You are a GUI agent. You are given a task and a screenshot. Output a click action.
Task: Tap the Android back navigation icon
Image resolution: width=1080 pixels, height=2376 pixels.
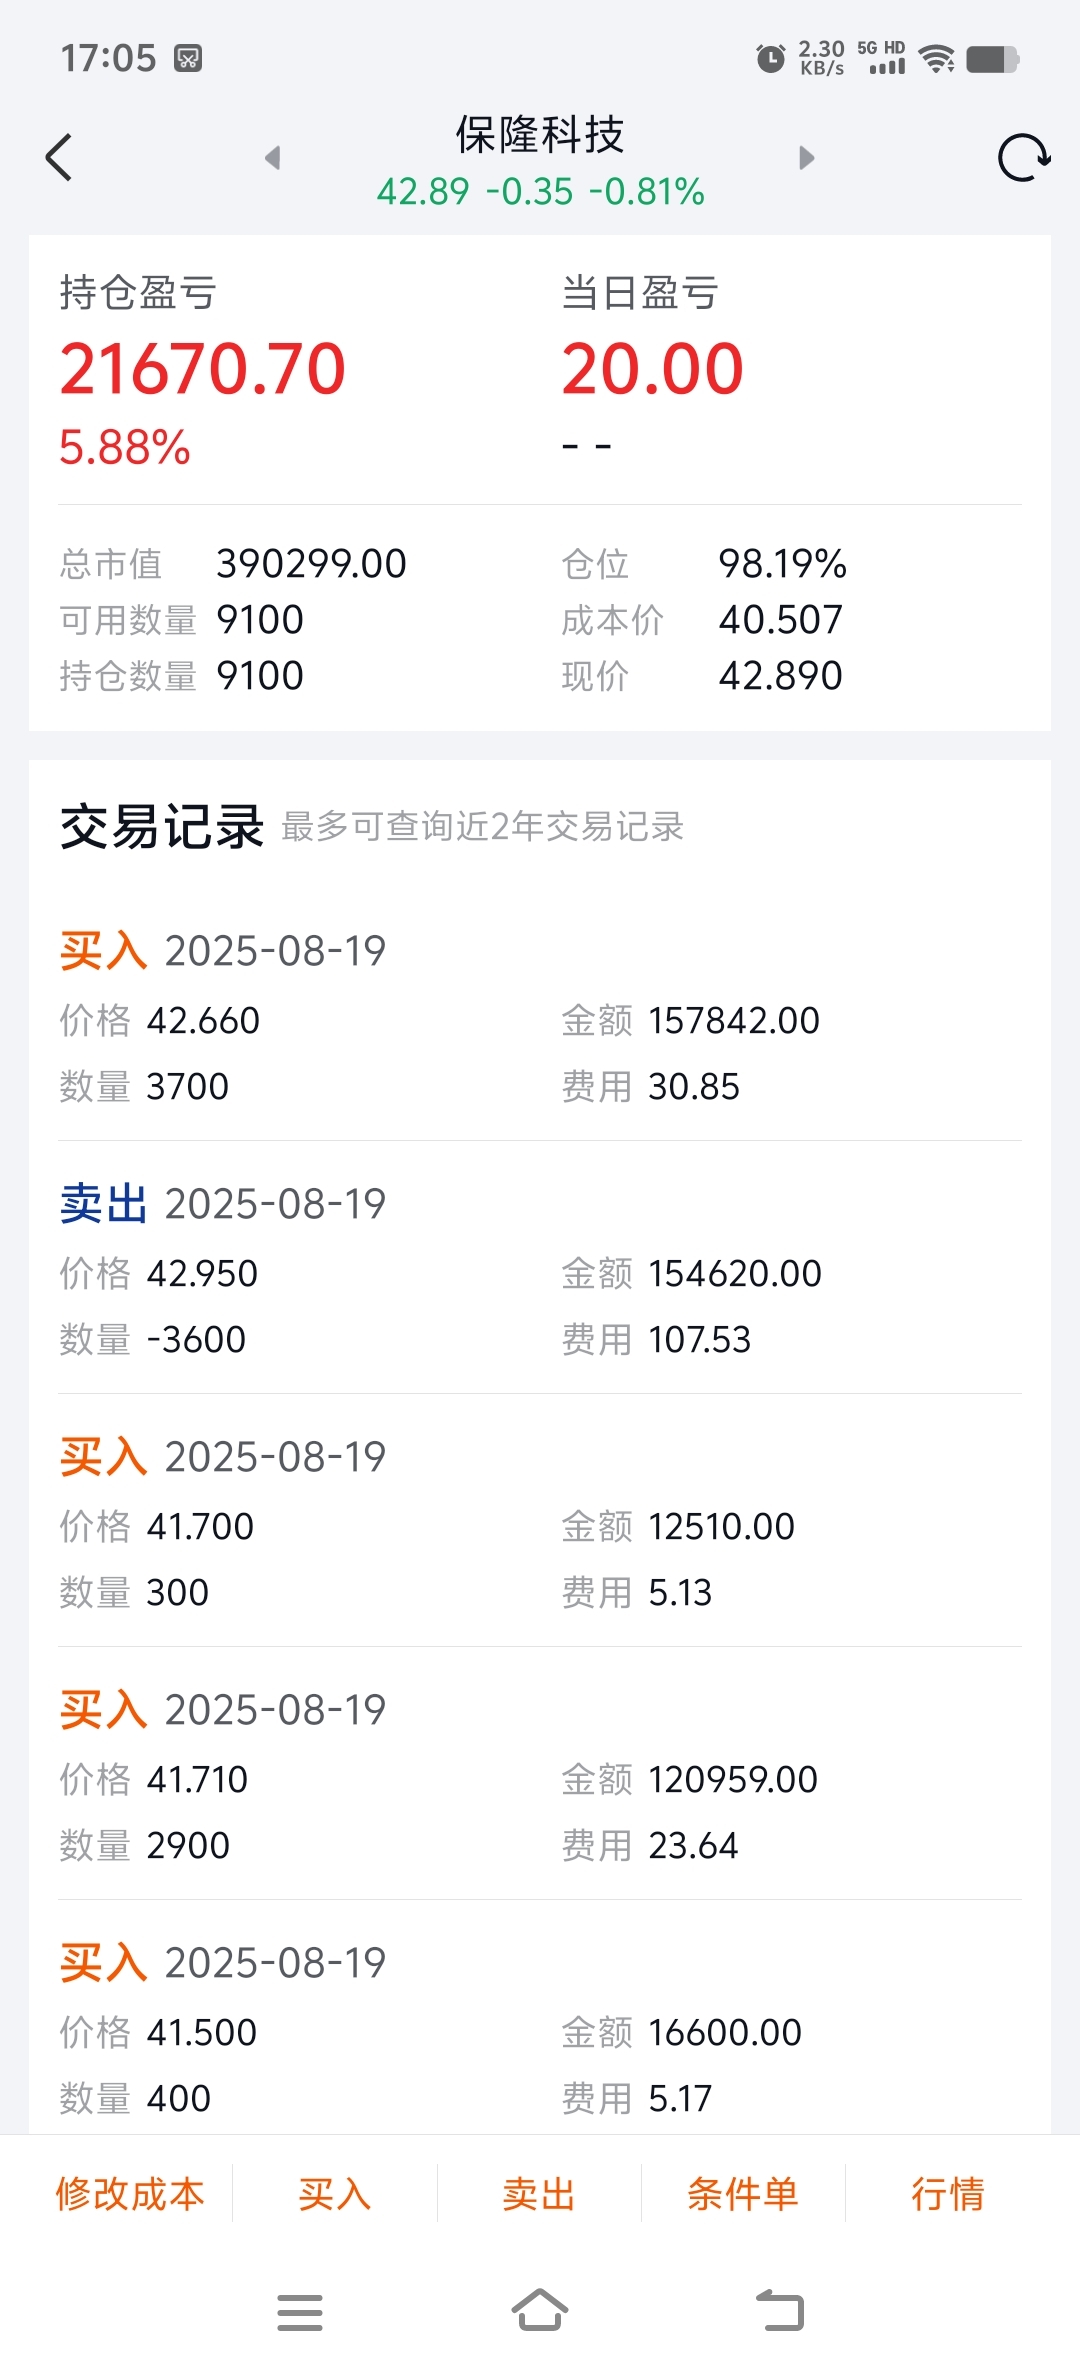coord(780,2310)
